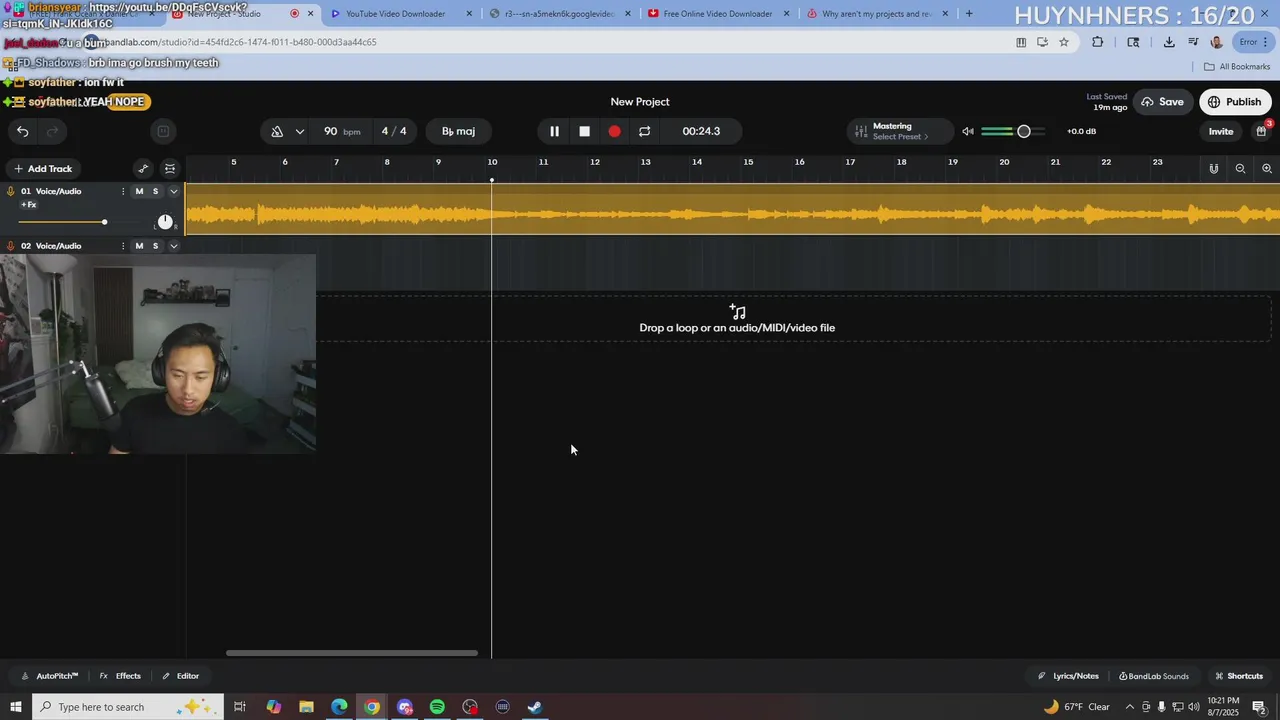The width and height of the screenshot is (1280, 720).
Task: Mute the master volume speaker icon
Action: pos(967,131)
